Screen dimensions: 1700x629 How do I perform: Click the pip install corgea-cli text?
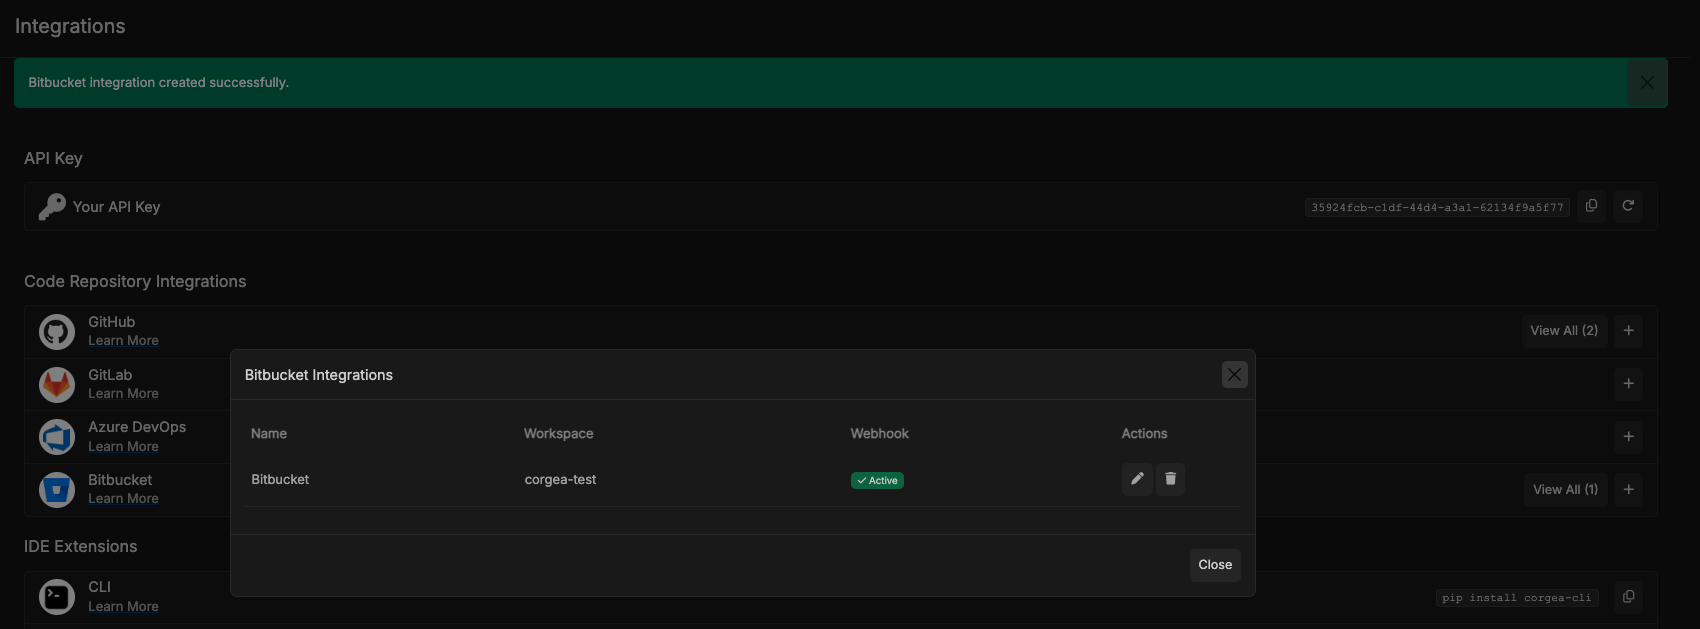(1517, 598)
